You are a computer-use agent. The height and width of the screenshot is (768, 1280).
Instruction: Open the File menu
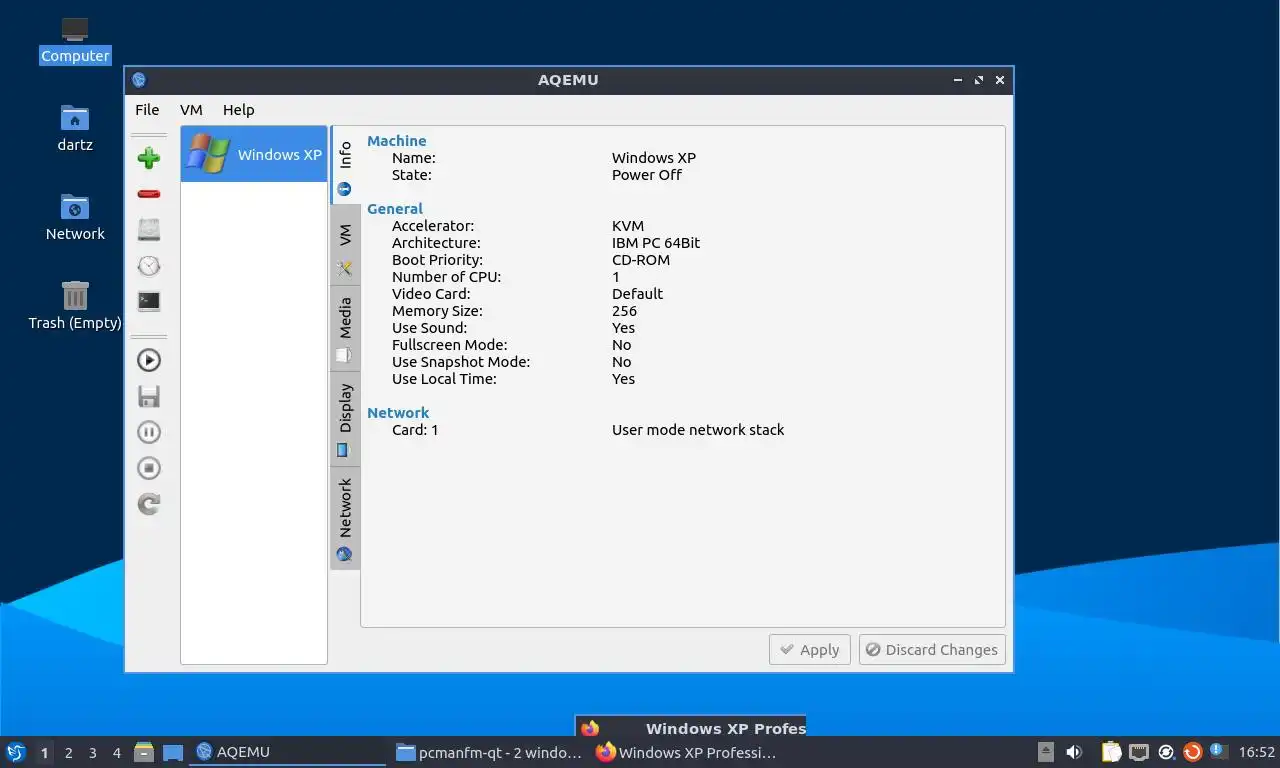point(147,110)
